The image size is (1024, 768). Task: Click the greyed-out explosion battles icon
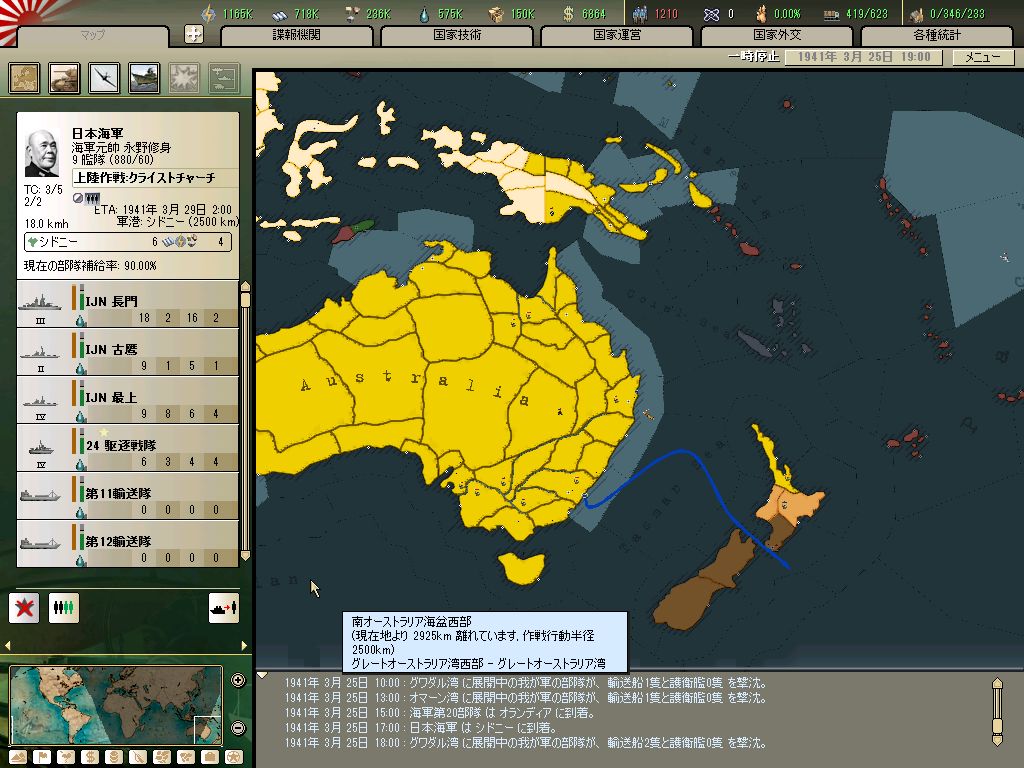[184, 78]
